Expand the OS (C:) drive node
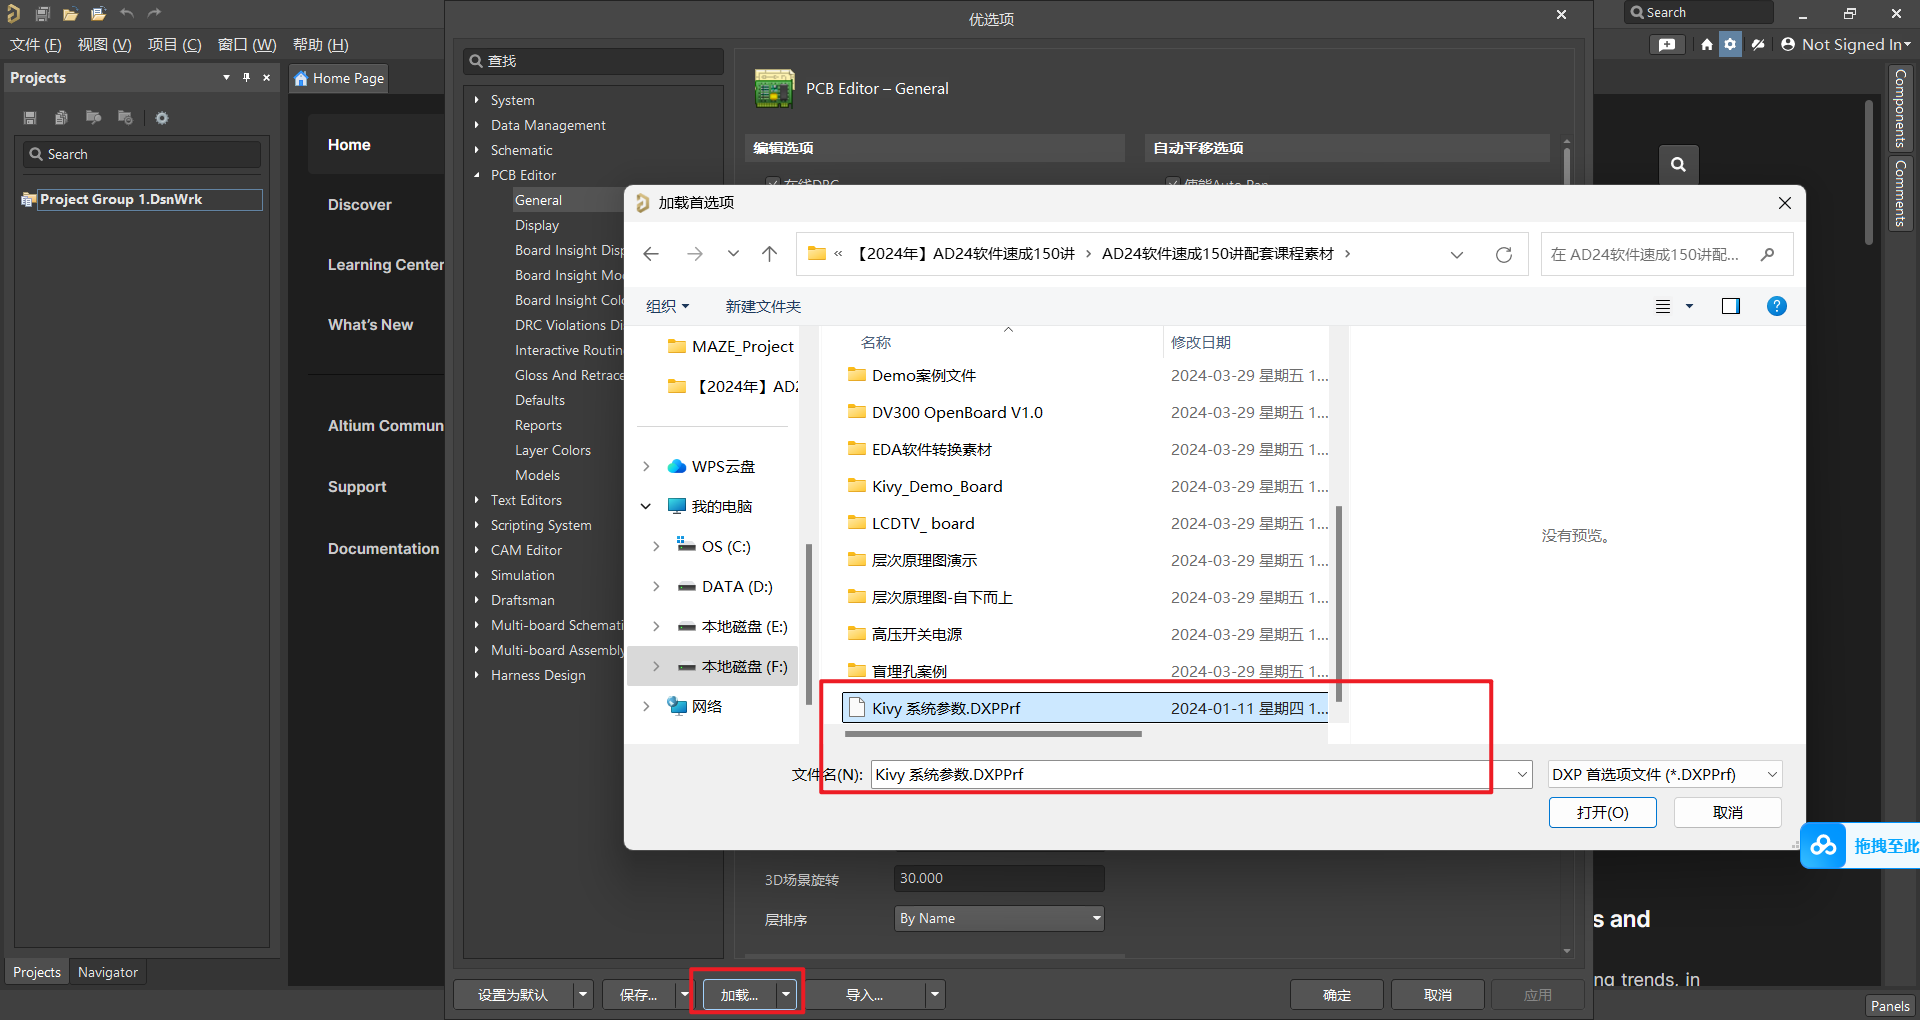The height and width of the screenshot is (1020, 1920). point(656,546)
